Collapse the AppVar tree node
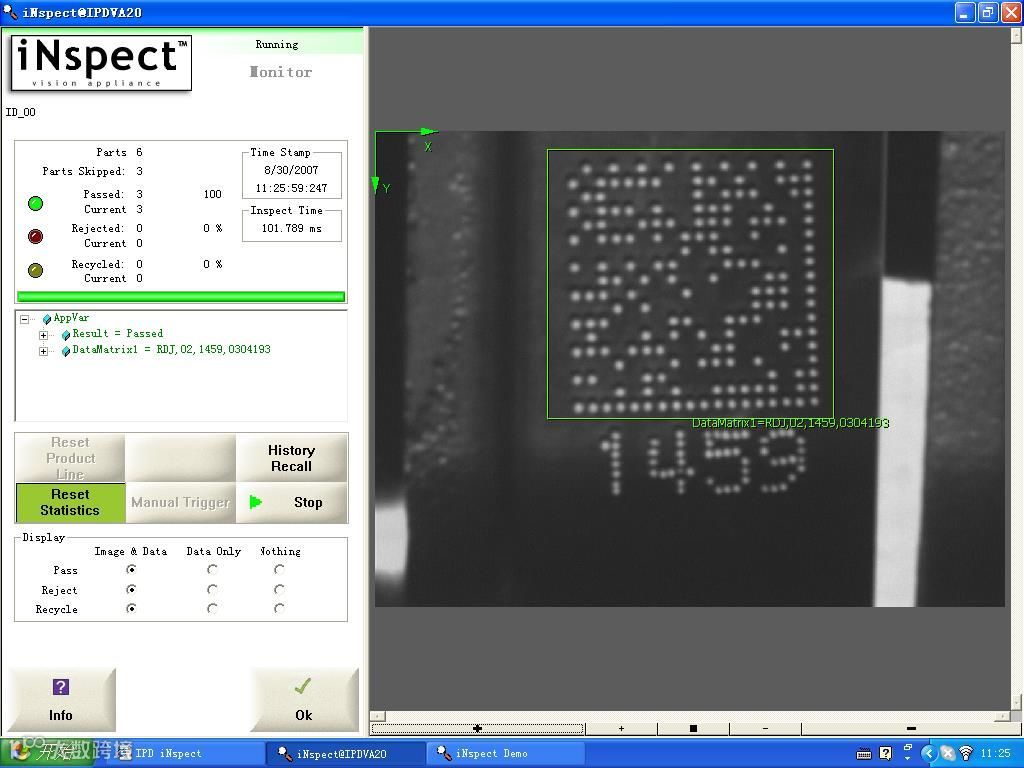 coord(24,319)
